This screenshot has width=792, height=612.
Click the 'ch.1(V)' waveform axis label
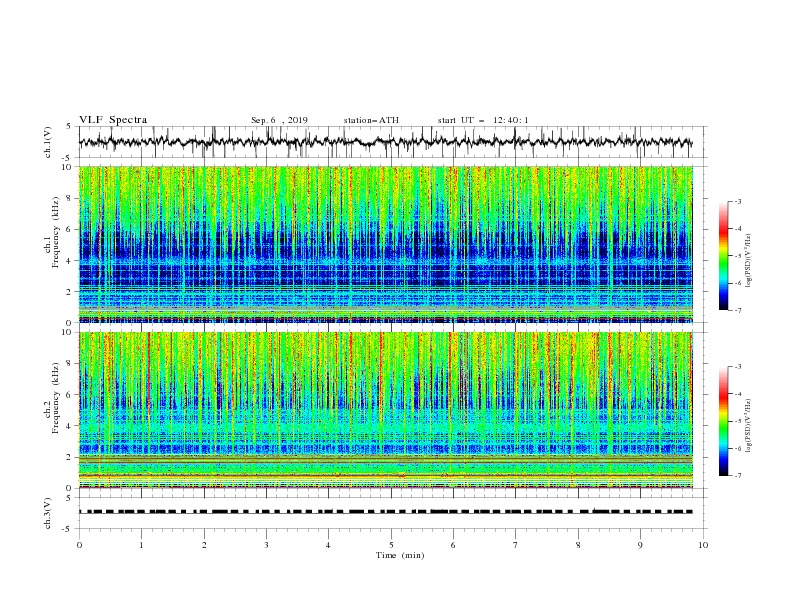48,142
